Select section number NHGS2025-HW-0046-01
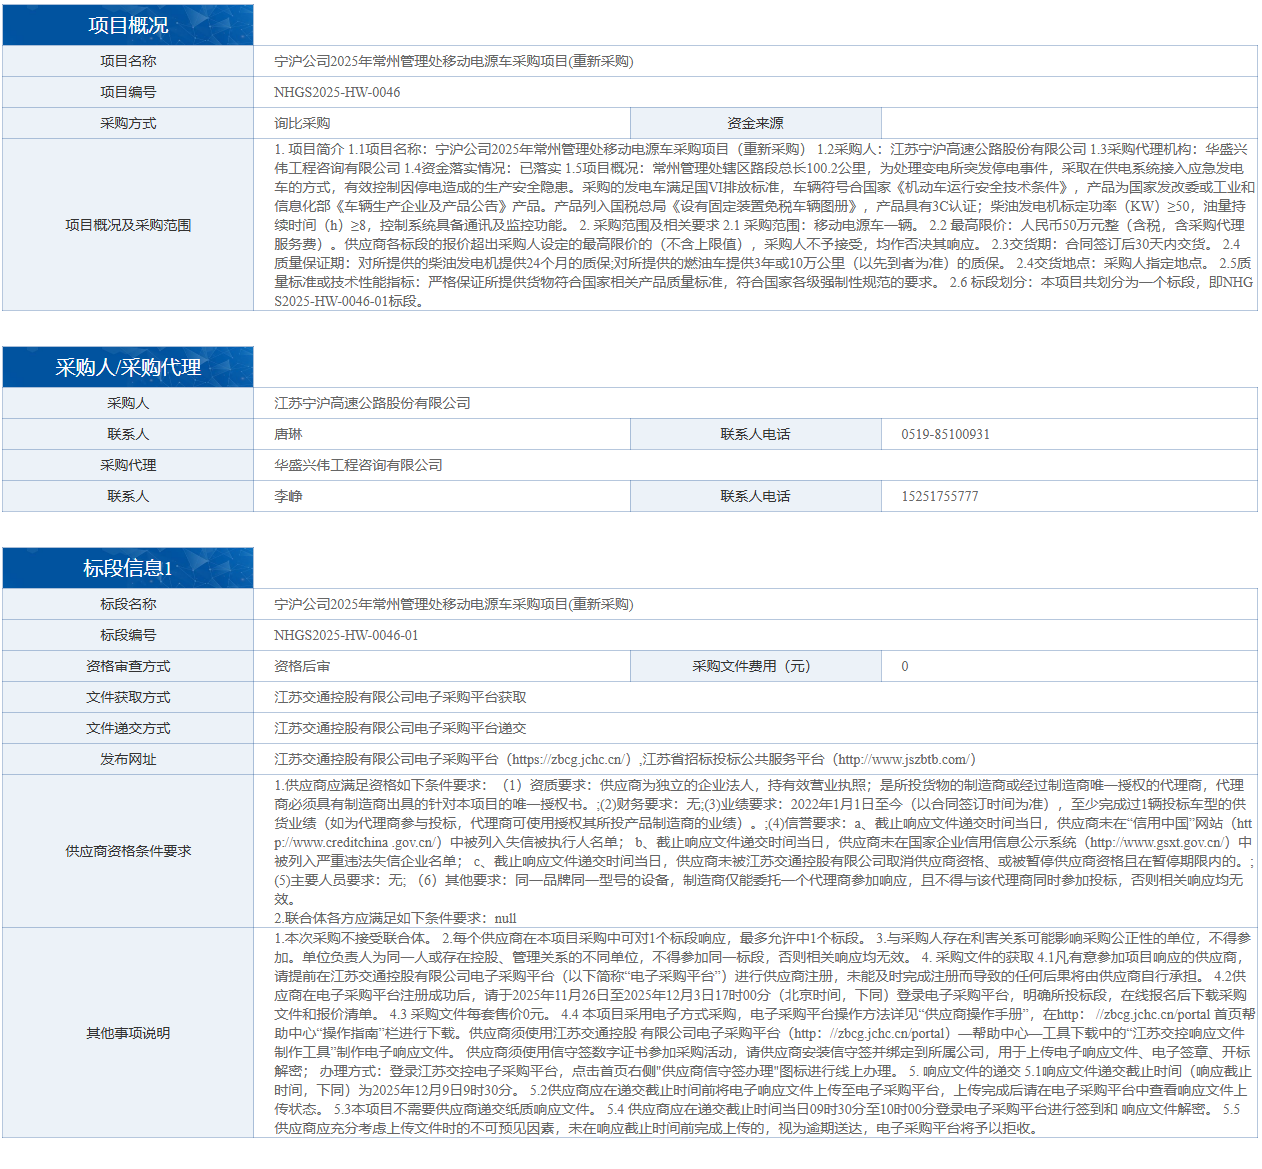This screenshot has width=1262, height=1169. (346, 636)
